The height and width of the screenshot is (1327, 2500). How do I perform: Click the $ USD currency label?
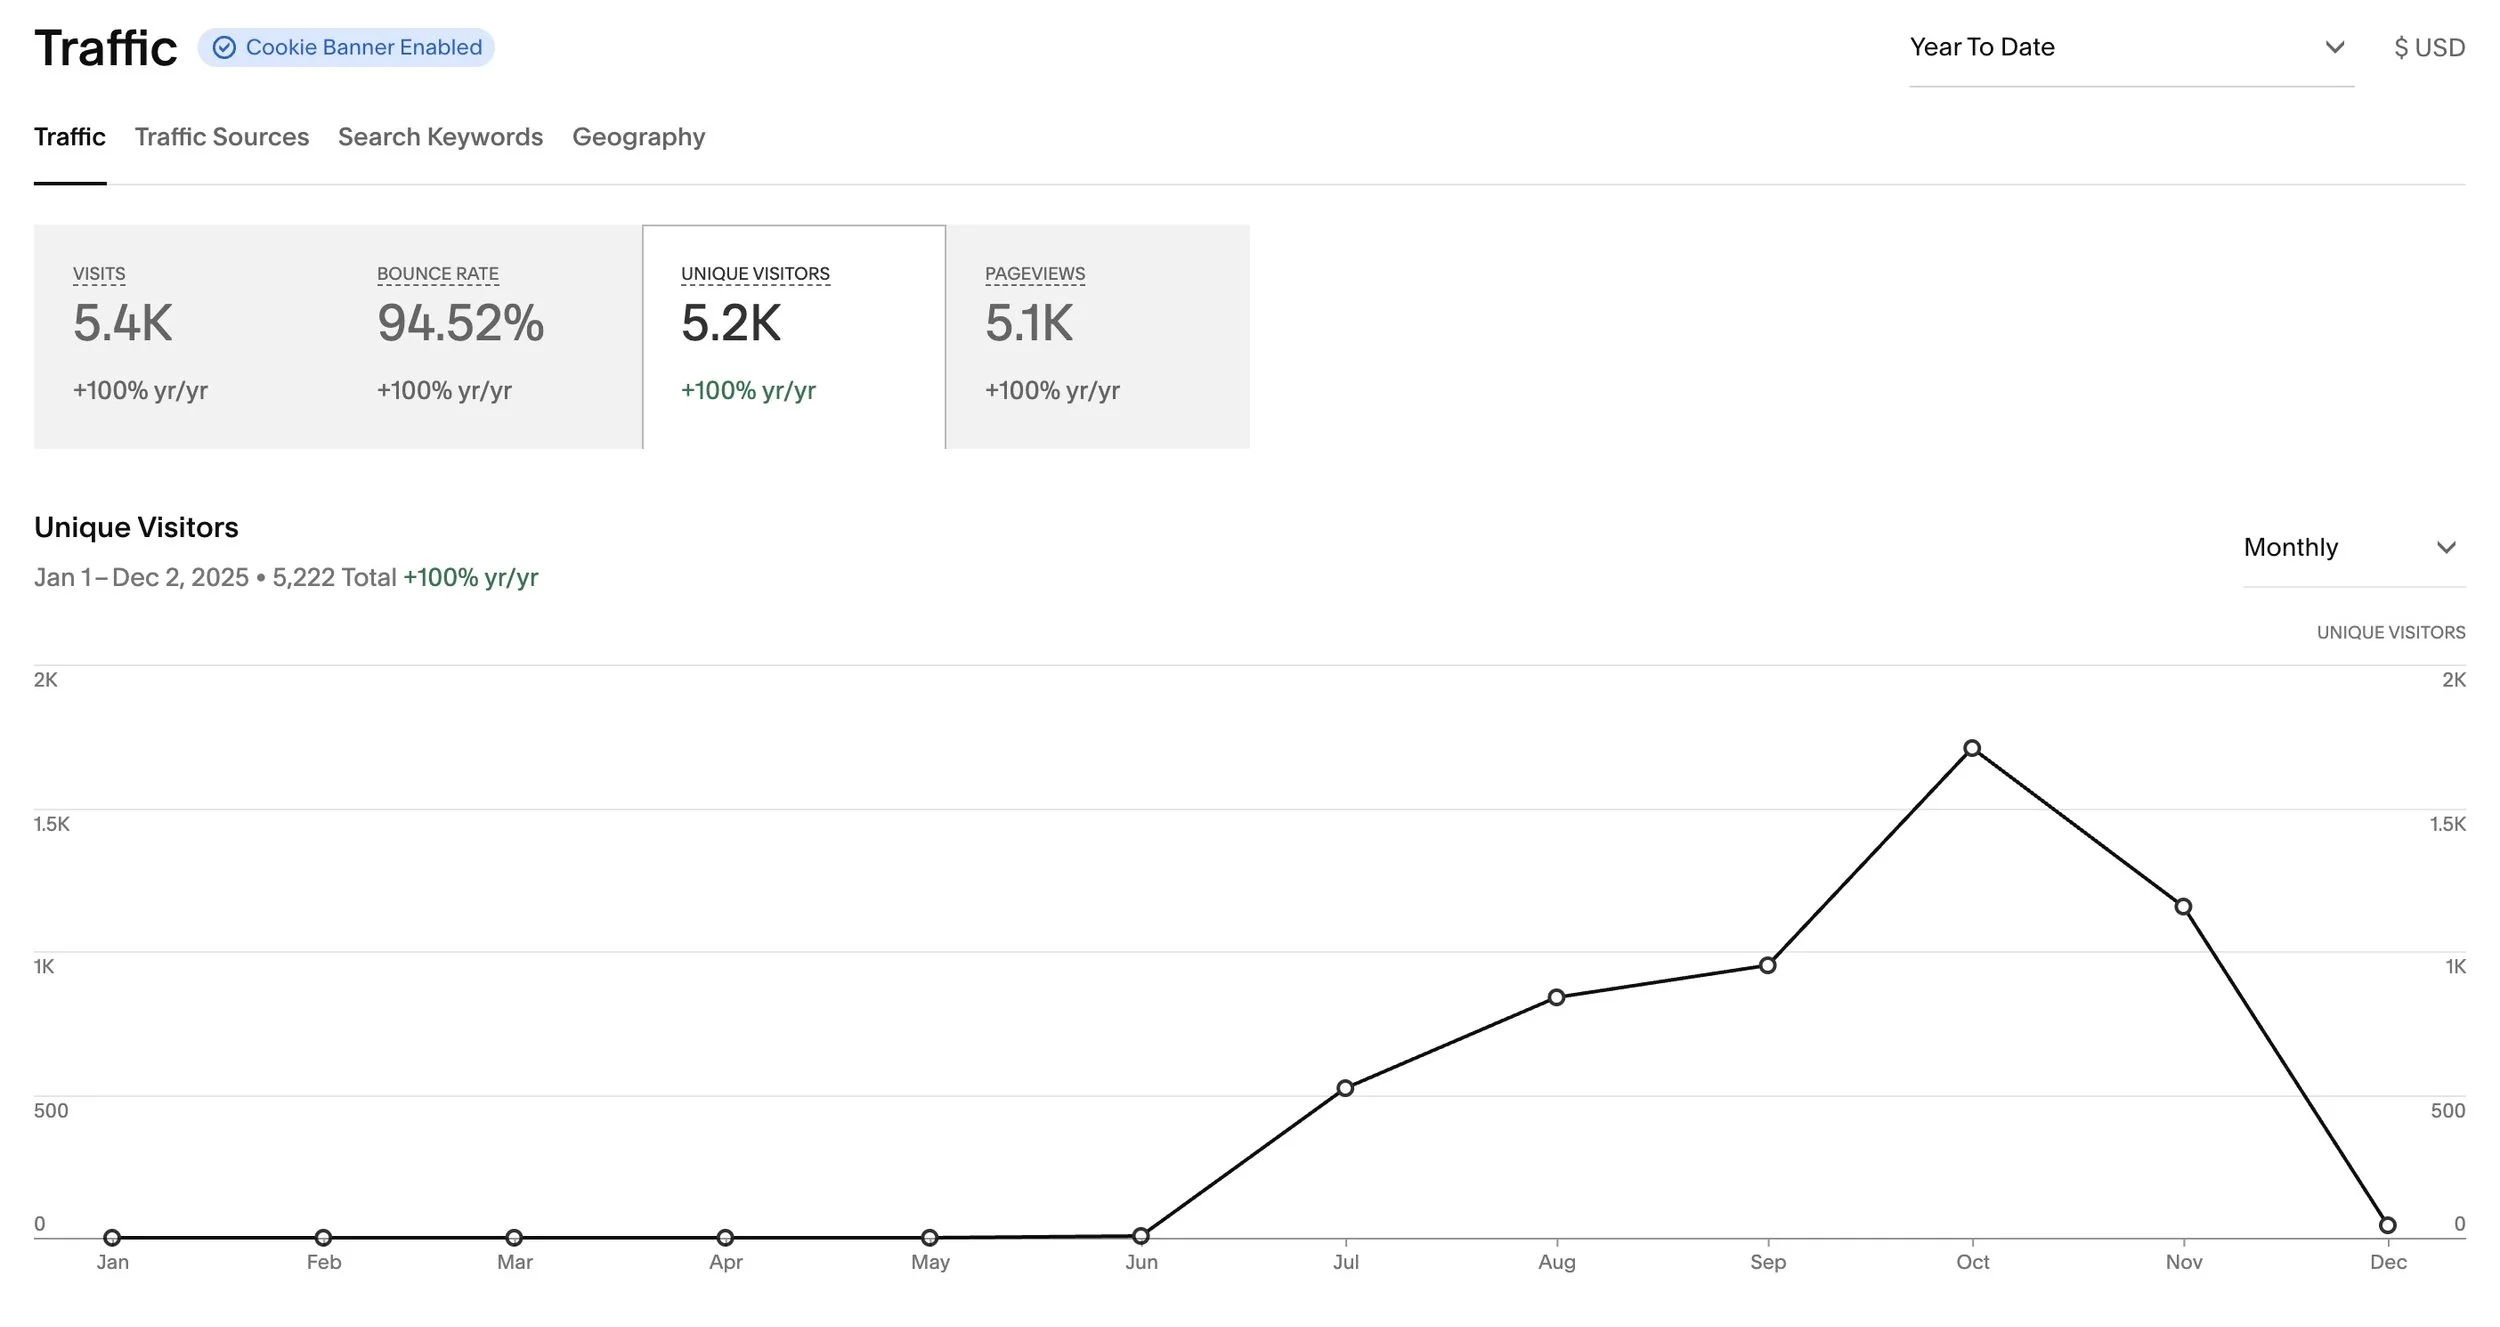coord(2428,47)
